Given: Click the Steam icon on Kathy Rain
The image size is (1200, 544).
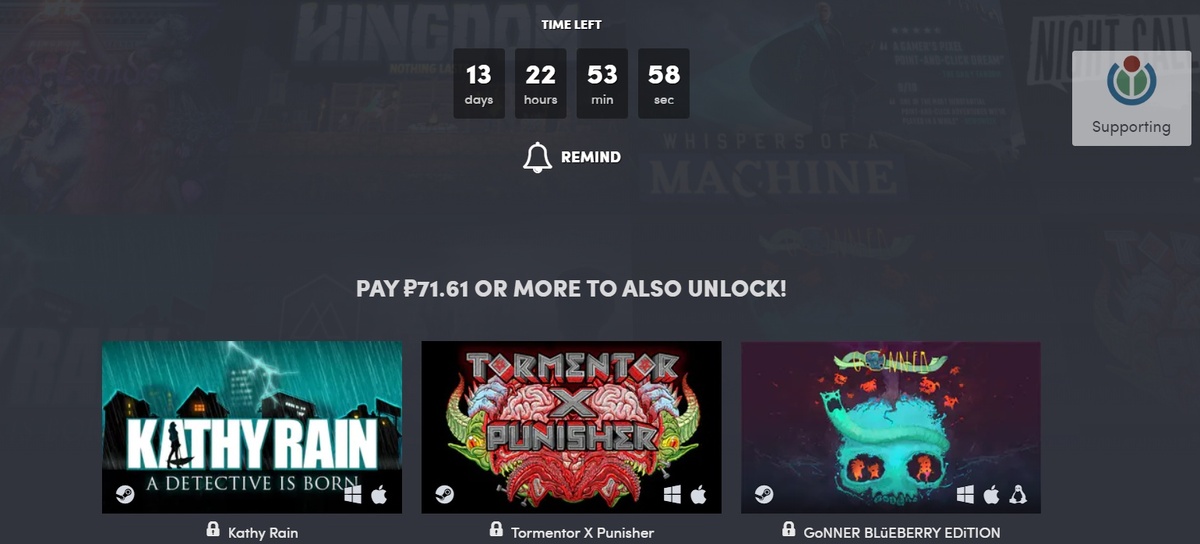Looking at the screenshot, I should pos(125,494).
